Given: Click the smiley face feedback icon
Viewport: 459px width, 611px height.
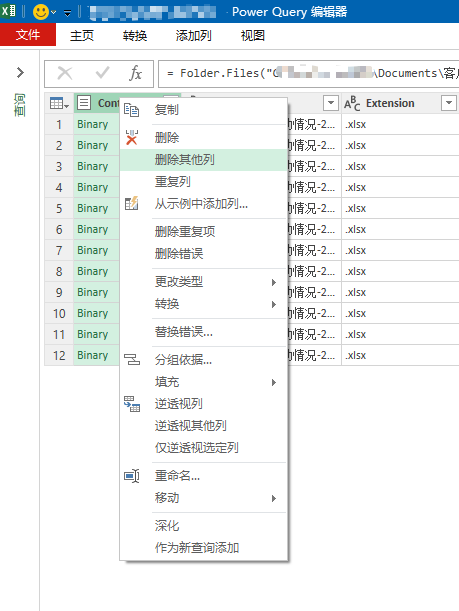Looking at the screenshot, I should [41, 12].
